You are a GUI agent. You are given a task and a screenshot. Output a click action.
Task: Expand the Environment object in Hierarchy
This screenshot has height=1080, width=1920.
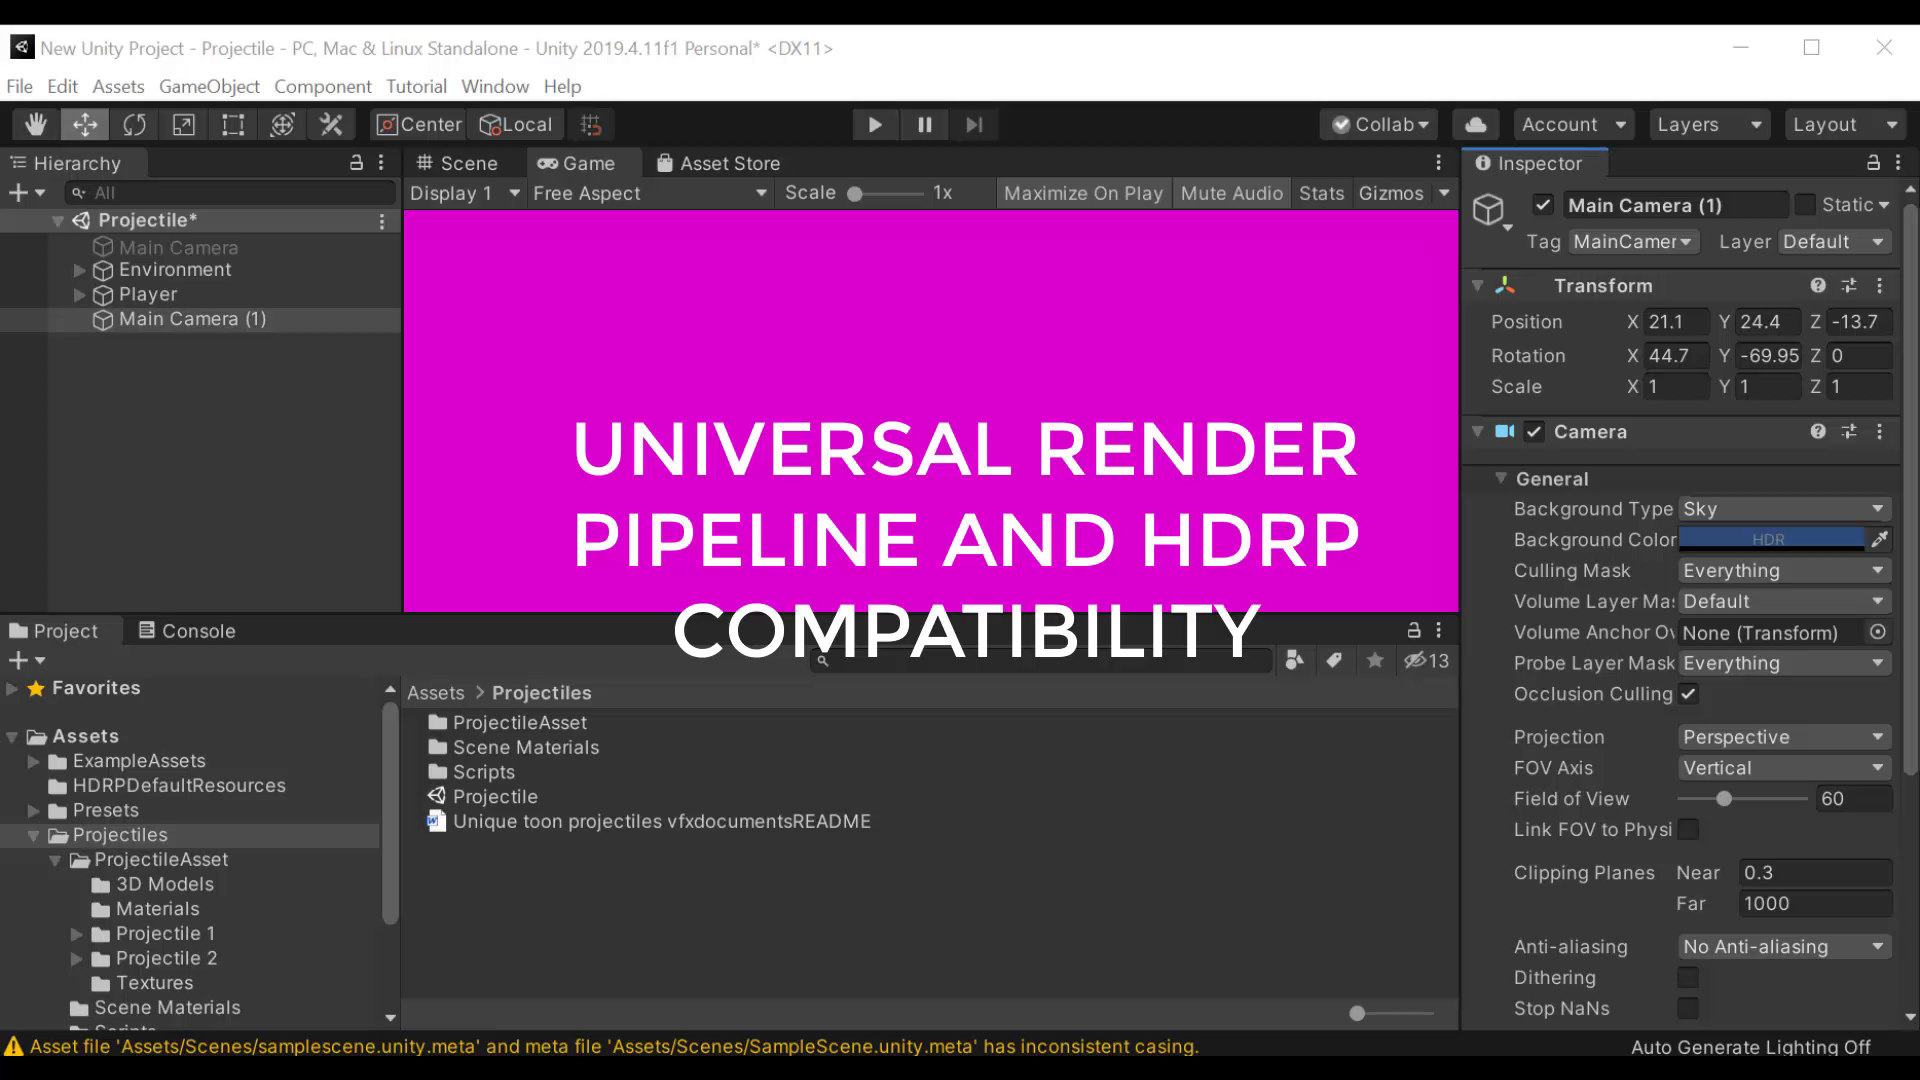pyautogui.click(x=79, y=270)
